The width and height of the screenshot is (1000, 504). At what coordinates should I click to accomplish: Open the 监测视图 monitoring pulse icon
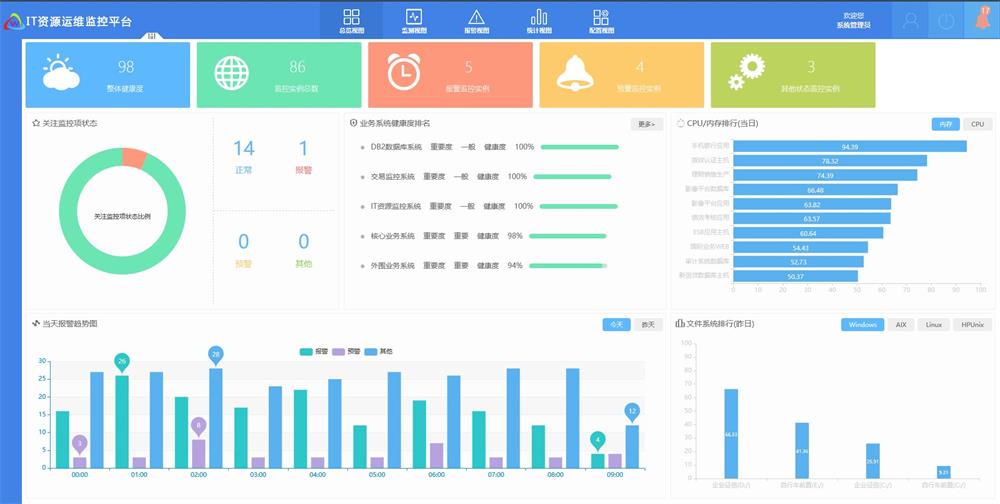pos(414,17)
